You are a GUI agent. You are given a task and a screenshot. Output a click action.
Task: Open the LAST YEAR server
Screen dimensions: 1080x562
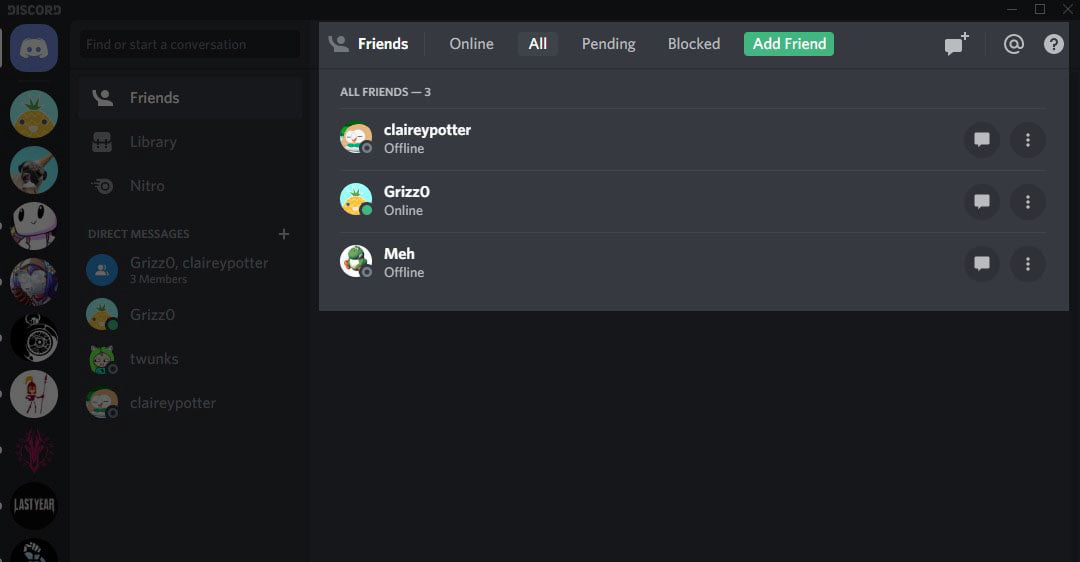pos(34,505)
